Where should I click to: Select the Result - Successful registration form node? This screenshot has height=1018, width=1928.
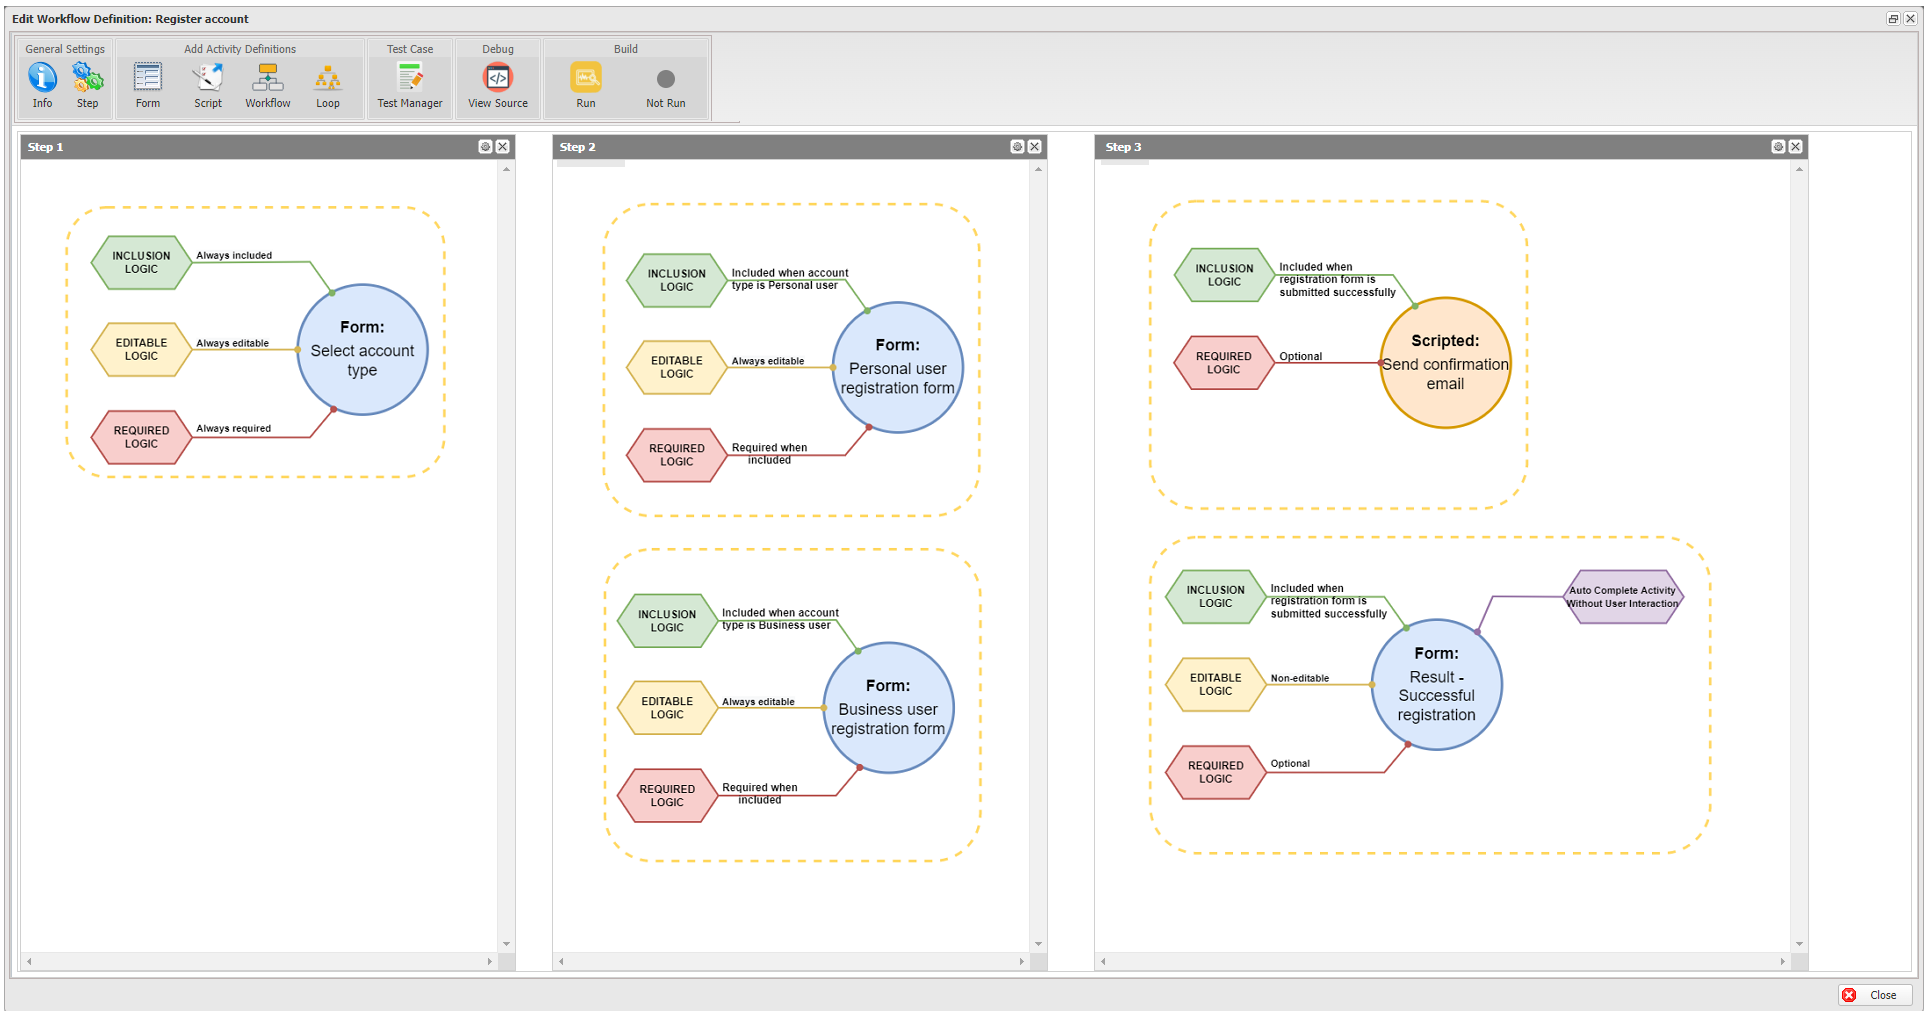pyautogui.click(x=1436, y=685)
